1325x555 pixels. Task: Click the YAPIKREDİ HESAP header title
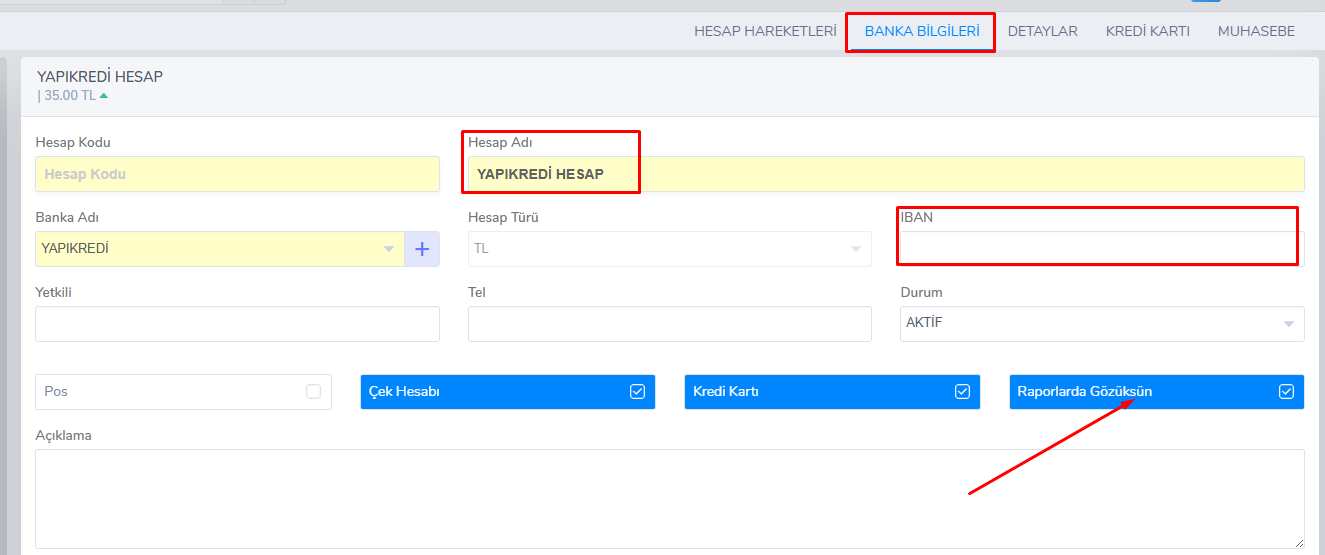[x=100, y=77]
